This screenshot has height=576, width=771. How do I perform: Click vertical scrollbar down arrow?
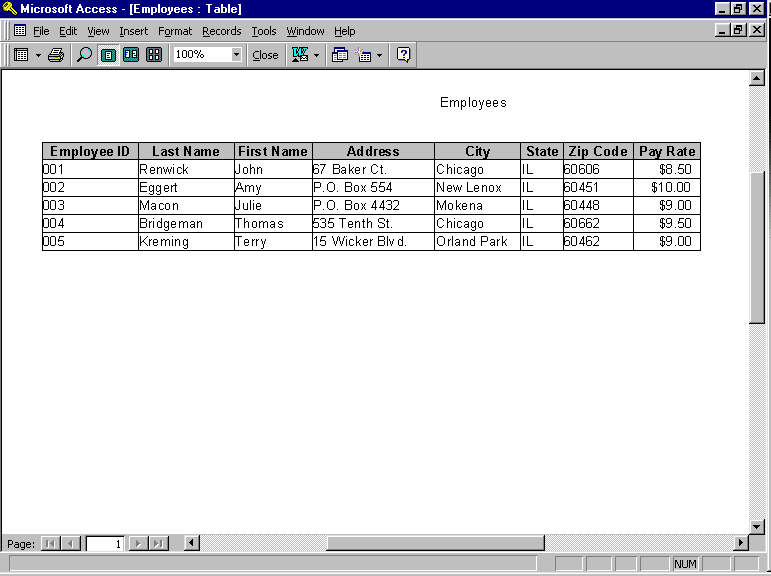tap(757, 526)
